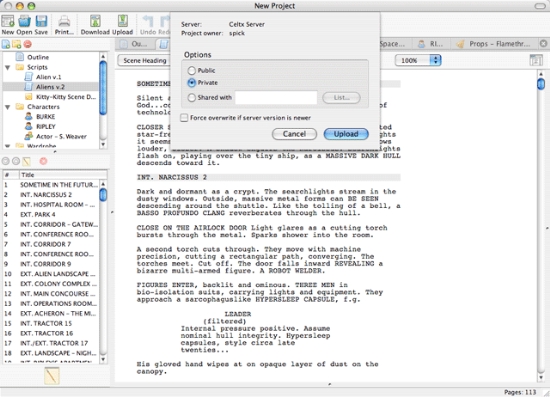Select scene 13 INT. OPERATIONS ROOM
550x397 pixels.
click(51, 303)
